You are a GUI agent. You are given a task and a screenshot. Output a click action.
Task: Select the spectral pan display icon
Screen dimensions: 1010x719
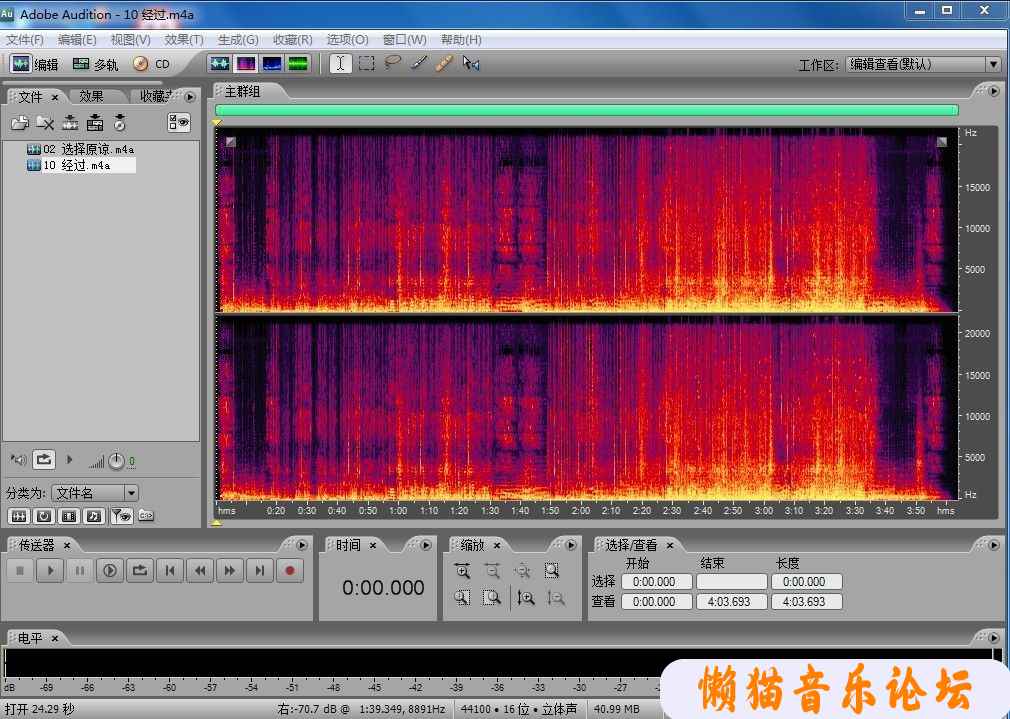[272, 64]
